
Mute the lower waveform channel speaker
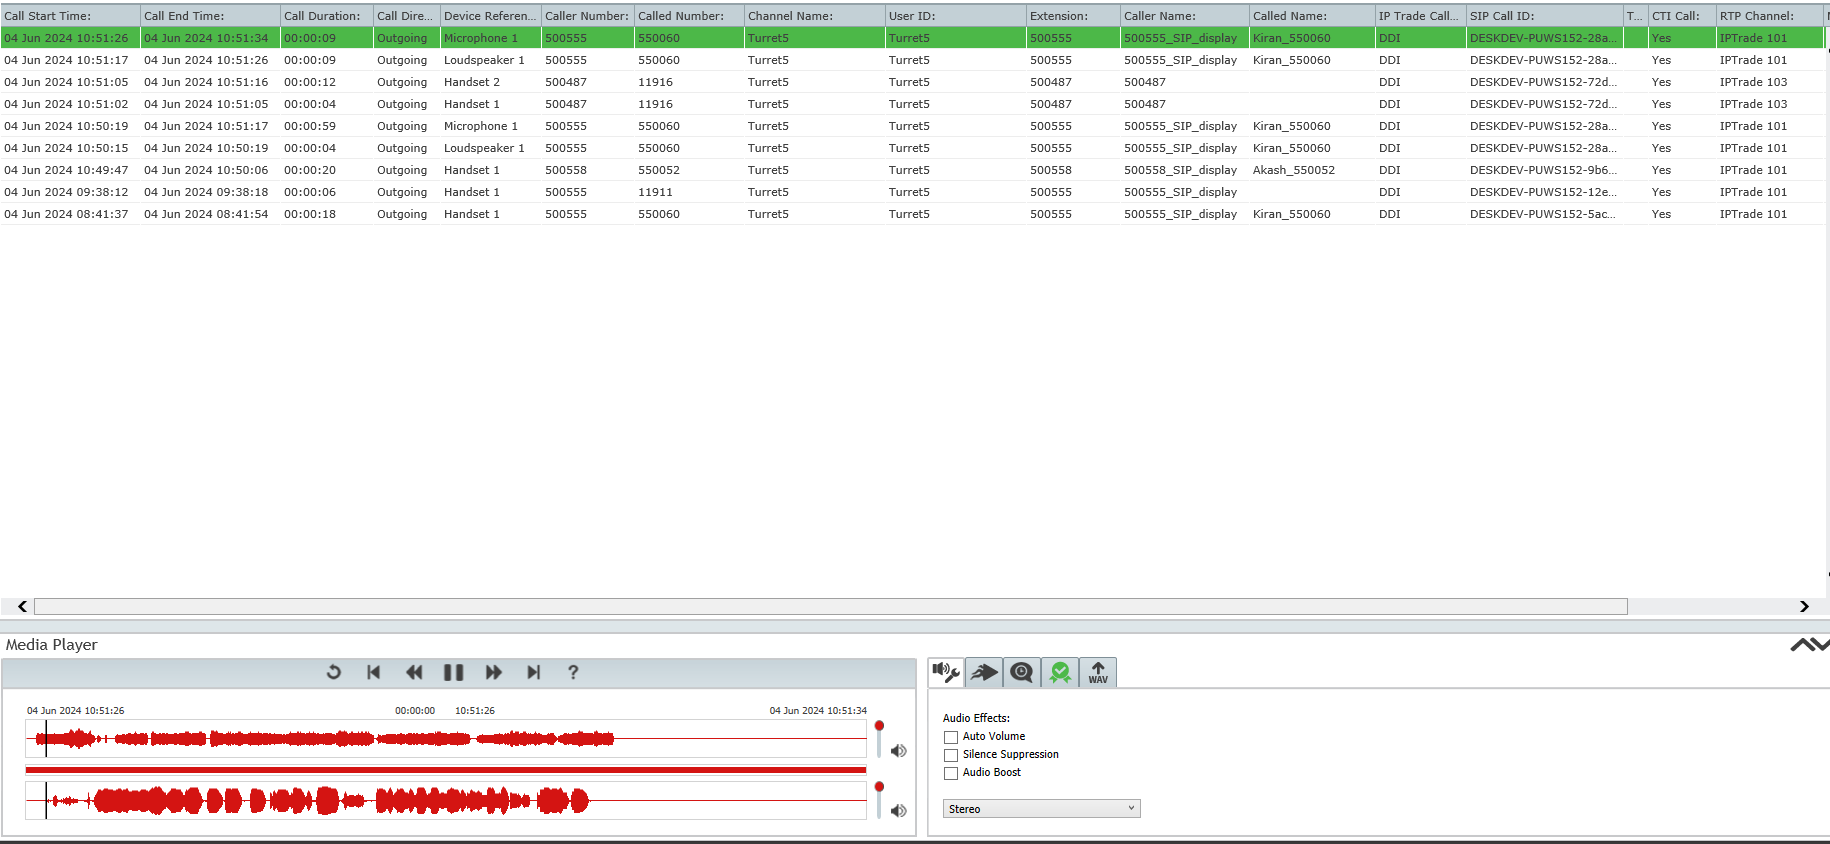click(899, 811)
